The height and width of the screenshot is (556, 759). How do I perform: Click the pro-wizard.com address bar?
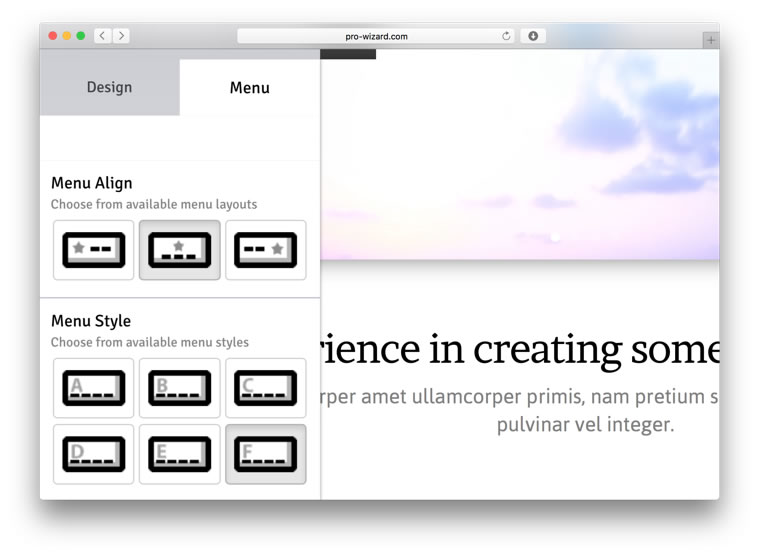pyautogui.click(x=376, y=36)
